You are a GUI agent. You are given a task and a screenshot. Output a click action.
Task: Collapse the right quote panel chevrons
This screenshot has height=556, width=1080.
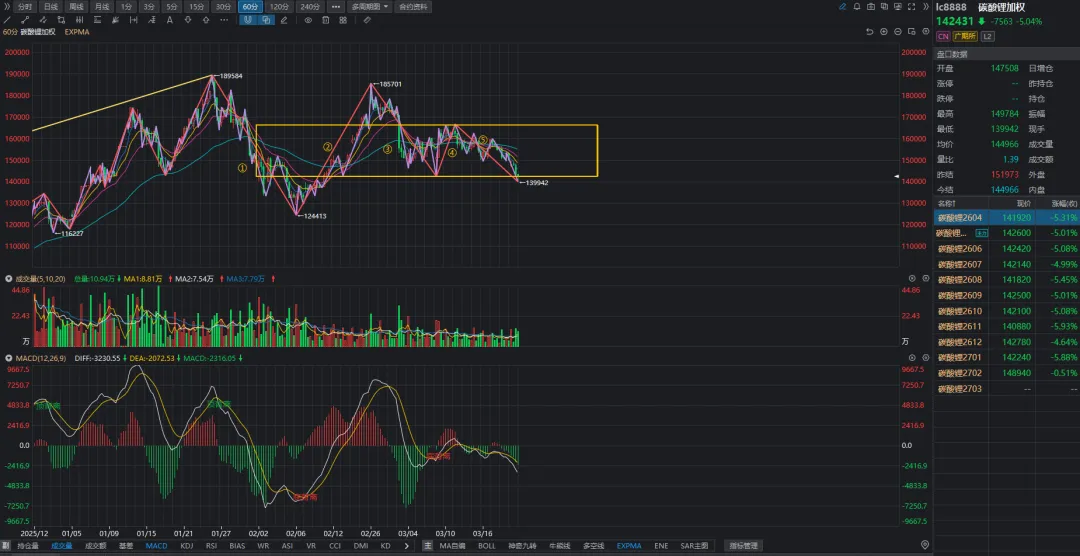pyautogui.click(x=926, y=6)
